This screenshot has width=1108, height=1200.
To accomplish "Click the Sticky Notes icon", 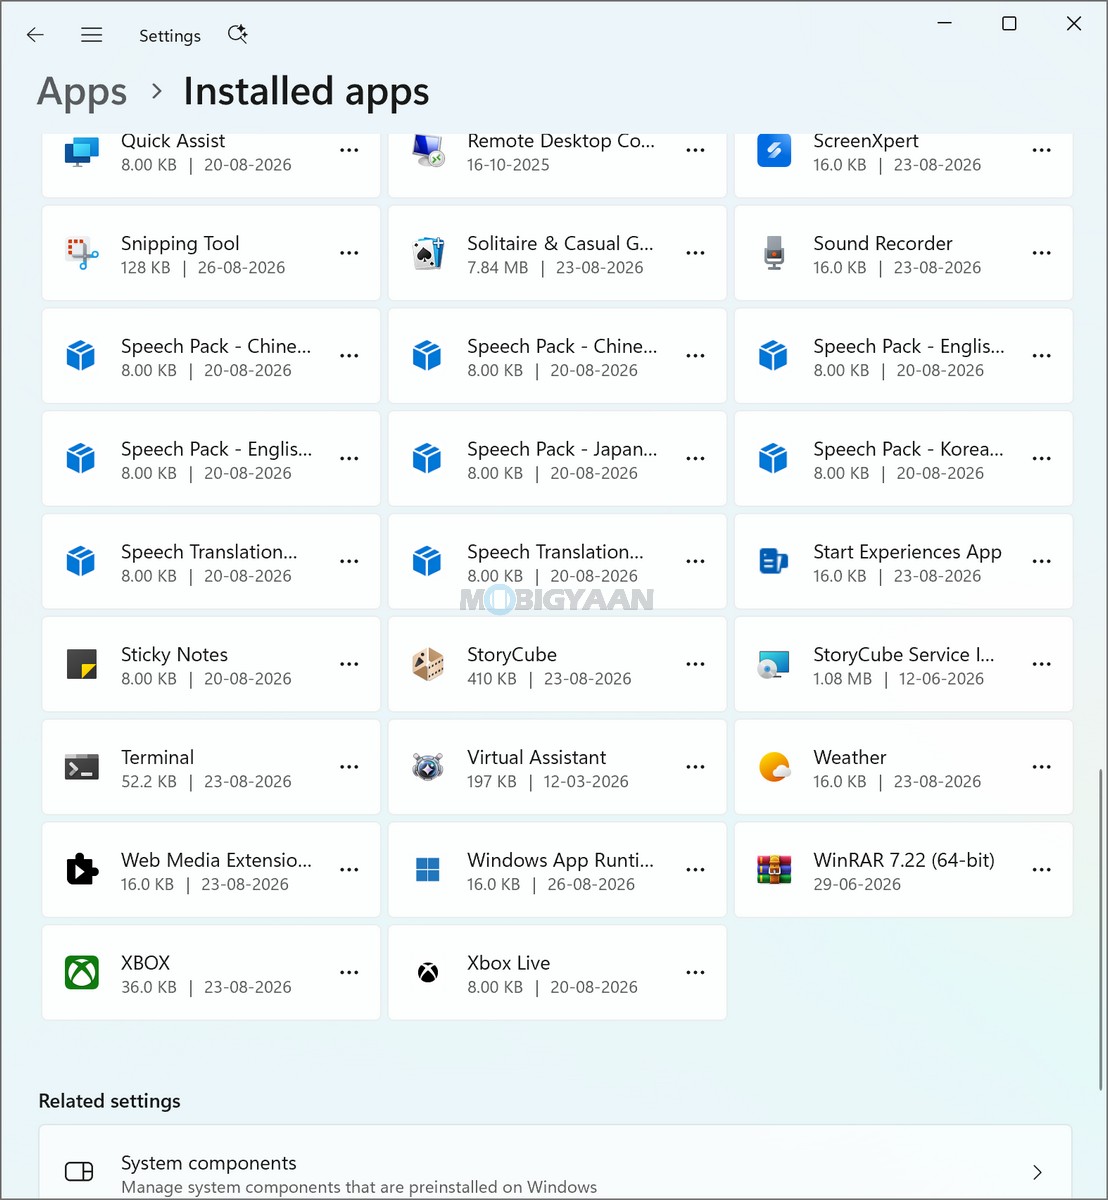I will point(81,665).
